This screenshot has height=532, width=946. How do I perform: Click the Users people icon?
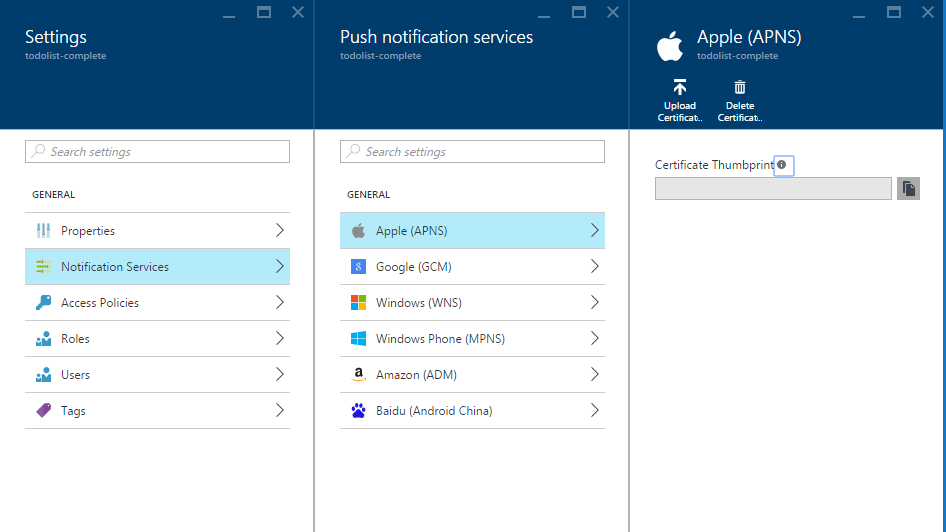click(43, 375)
